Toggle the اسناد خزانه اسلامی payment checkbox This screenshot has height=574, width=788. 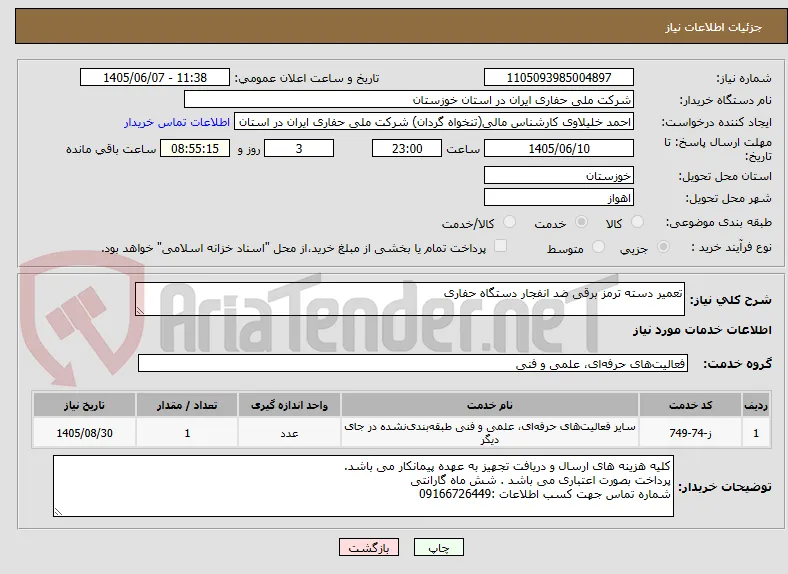pyautogui.click(x=500, y=246)
